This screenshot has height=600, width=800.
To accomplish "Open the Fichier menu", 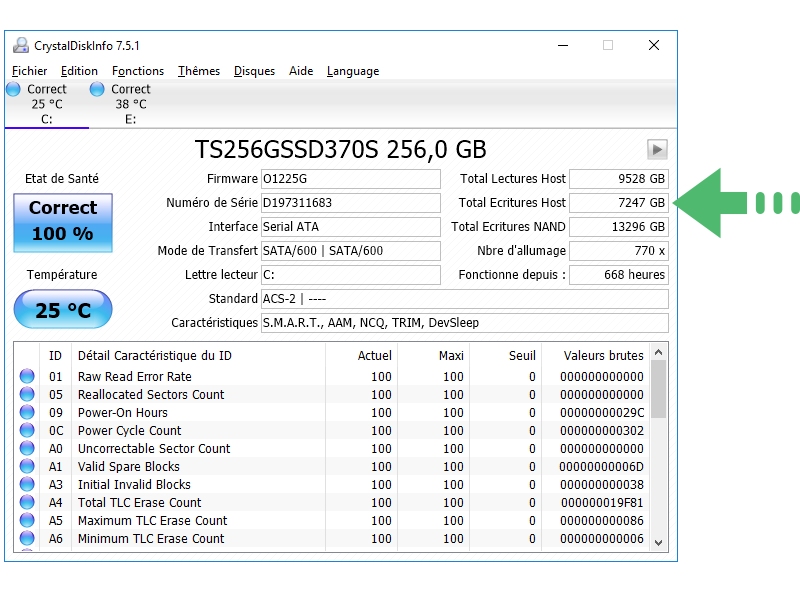I will click(x=30, y=71).
